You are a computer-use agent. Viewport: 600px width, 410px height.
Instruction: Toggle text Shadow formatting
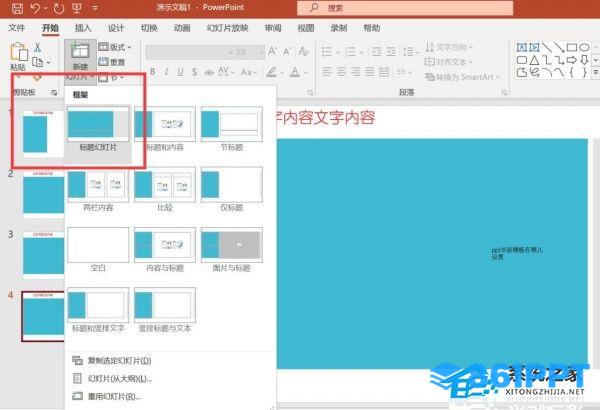[x=194, y=72]
